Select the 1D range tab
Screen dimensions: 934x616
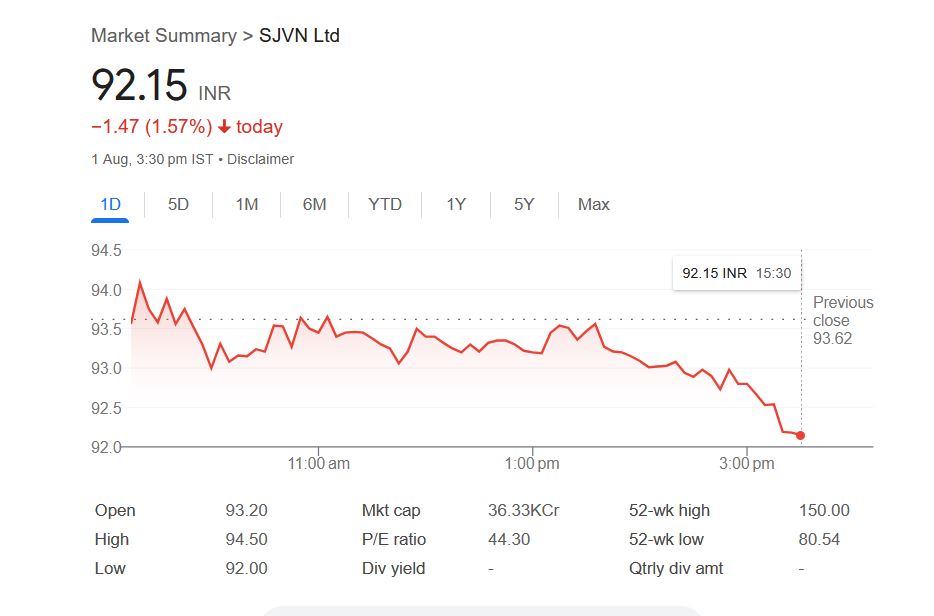pyautogui.click(x=110, y=204)
